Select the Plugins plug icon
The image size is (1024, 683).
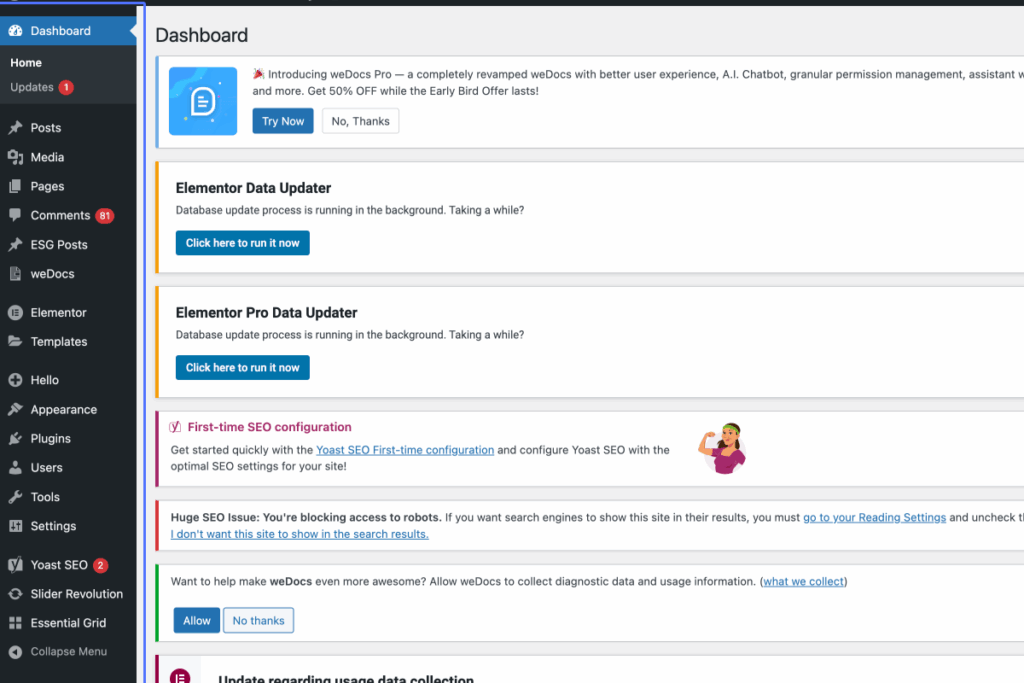click(x=16, y=438)
